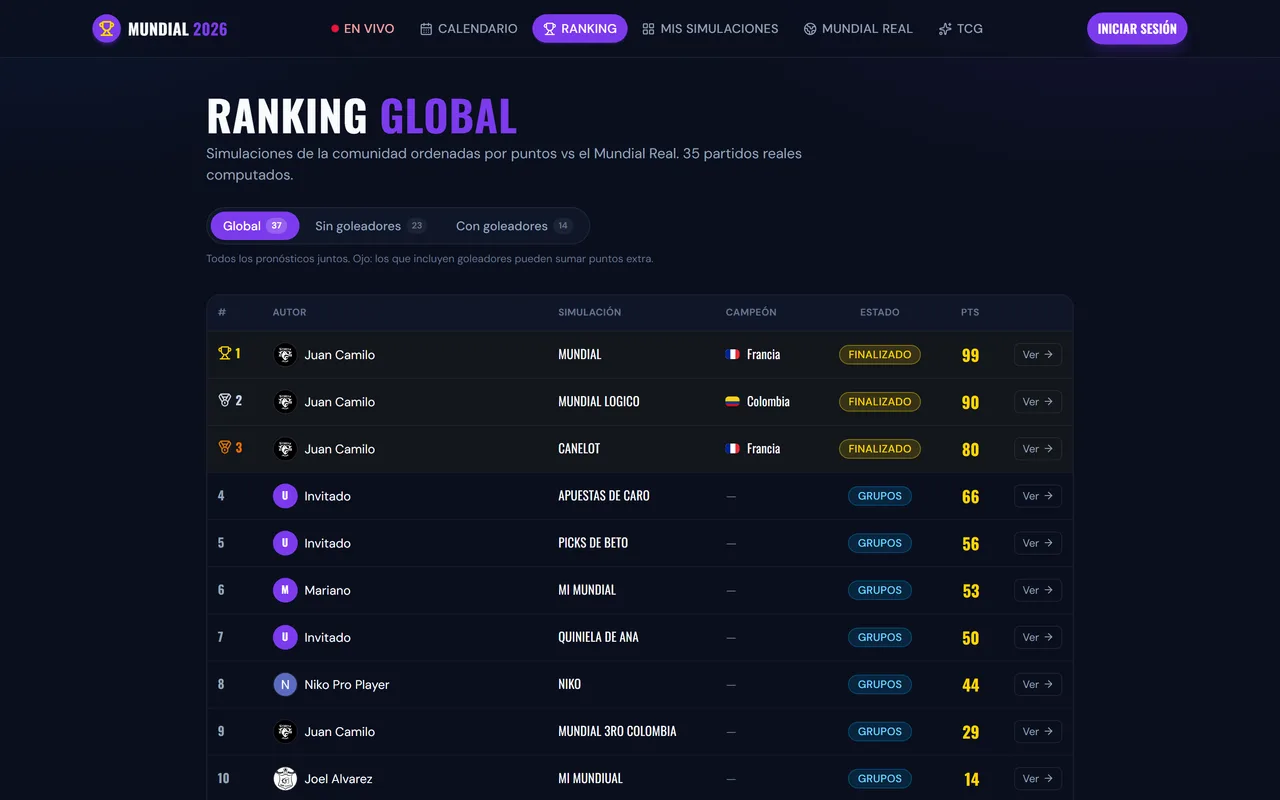View the MUNDIAL simulation with Ver button
The height and width of the screenshot is (800, 1280).
point(1038,355)
